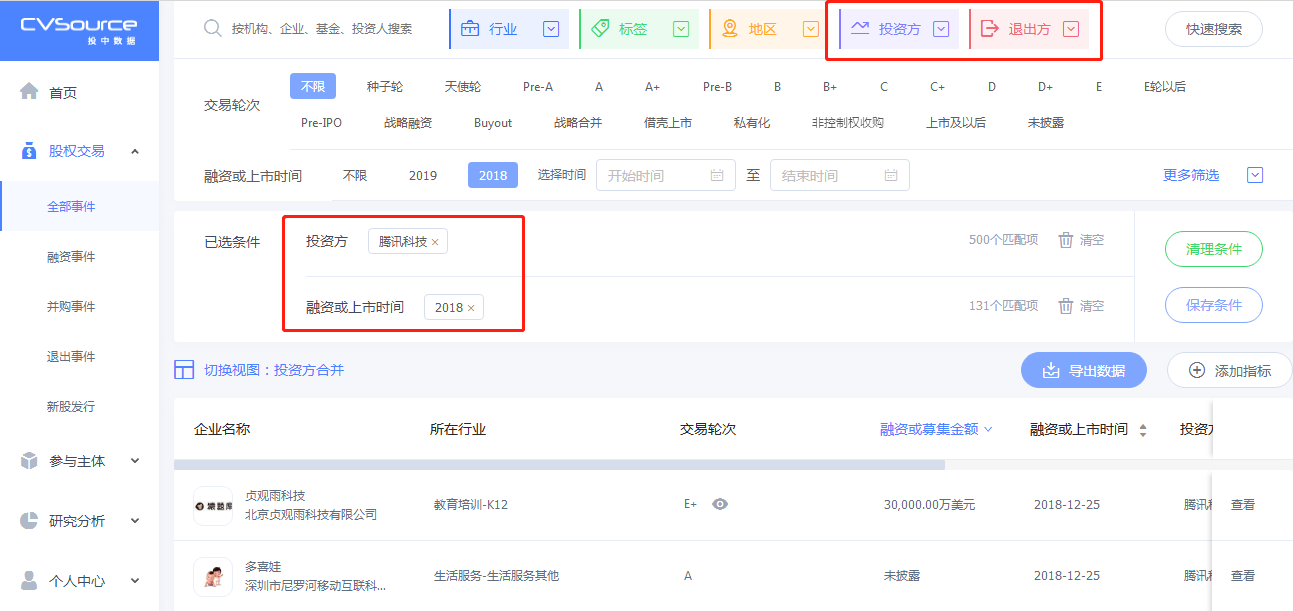Click the CVSource logo

(79, 29)
